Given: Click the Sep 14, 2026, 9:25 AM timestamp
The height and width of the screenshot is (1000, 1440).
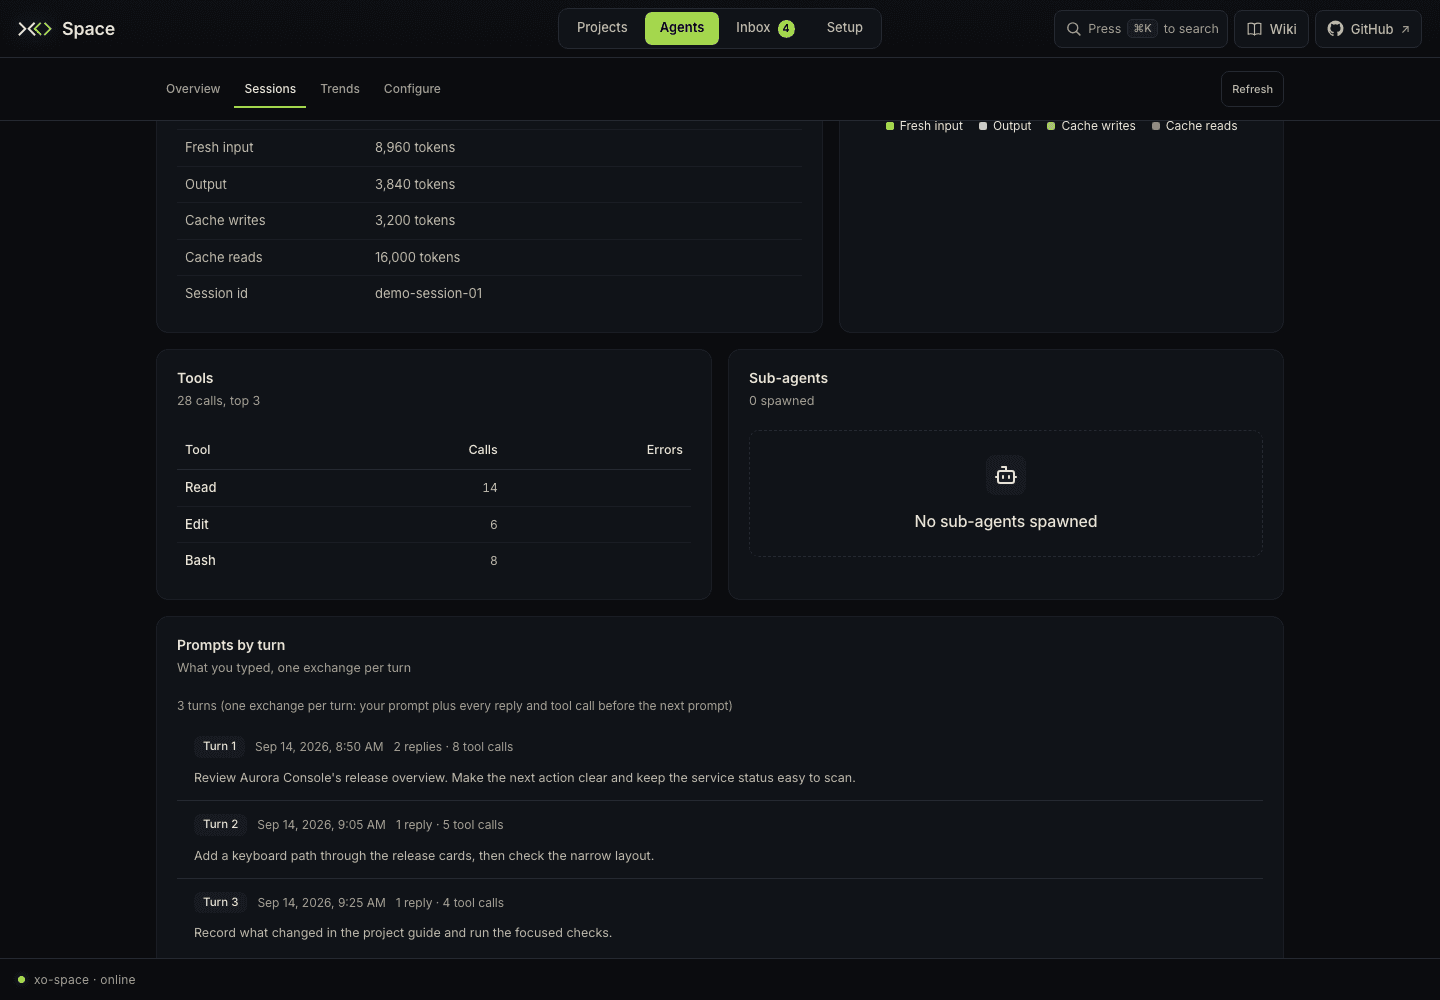Looking at the screenshot, I should (321, 903).
